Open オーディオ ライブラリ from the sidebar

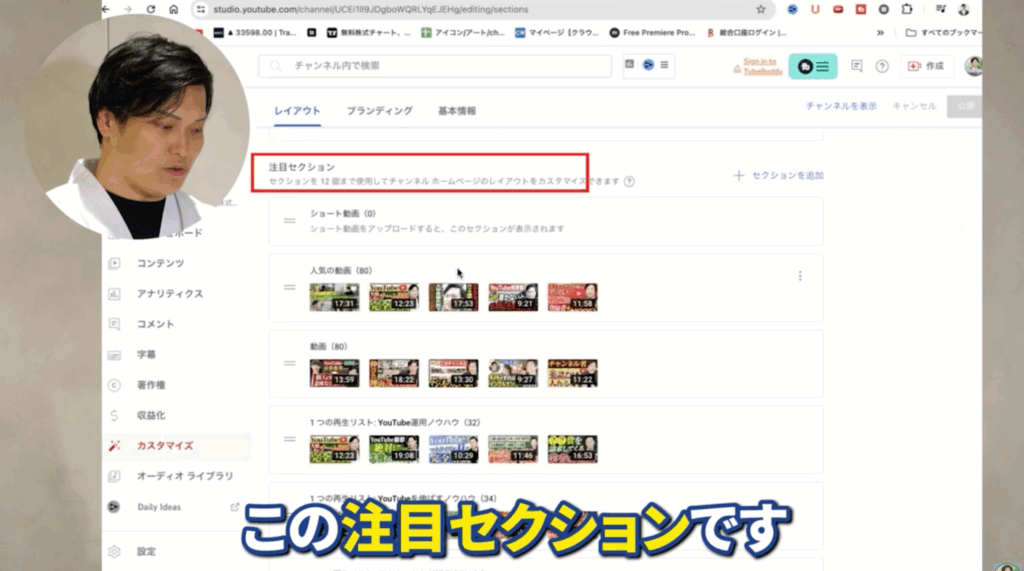point(185,476)
